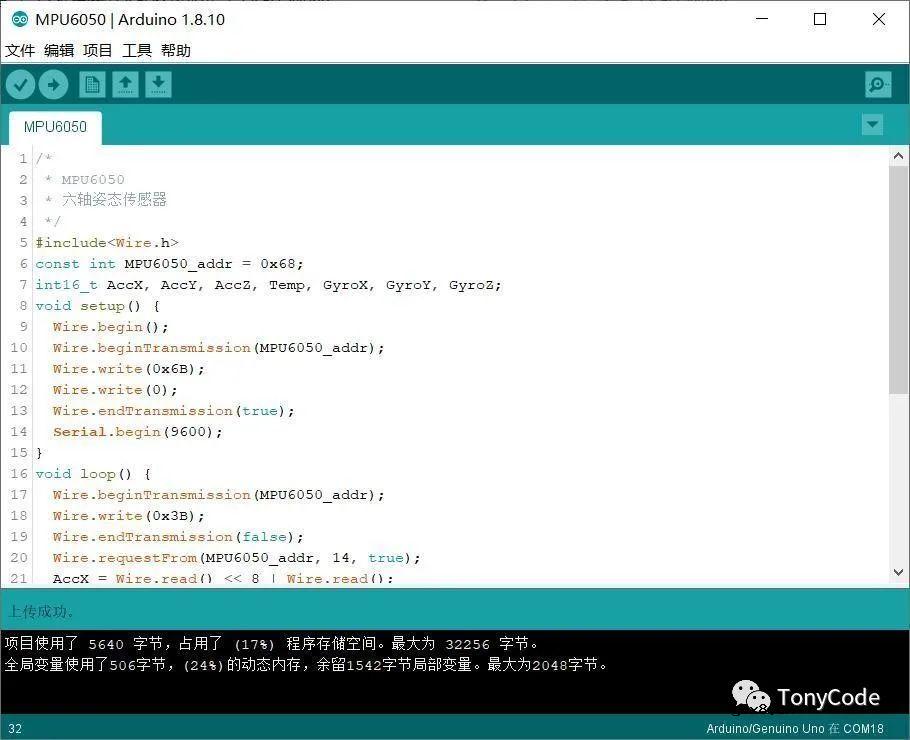Open the 编辑 (Edit) menu

click(59, 50)
